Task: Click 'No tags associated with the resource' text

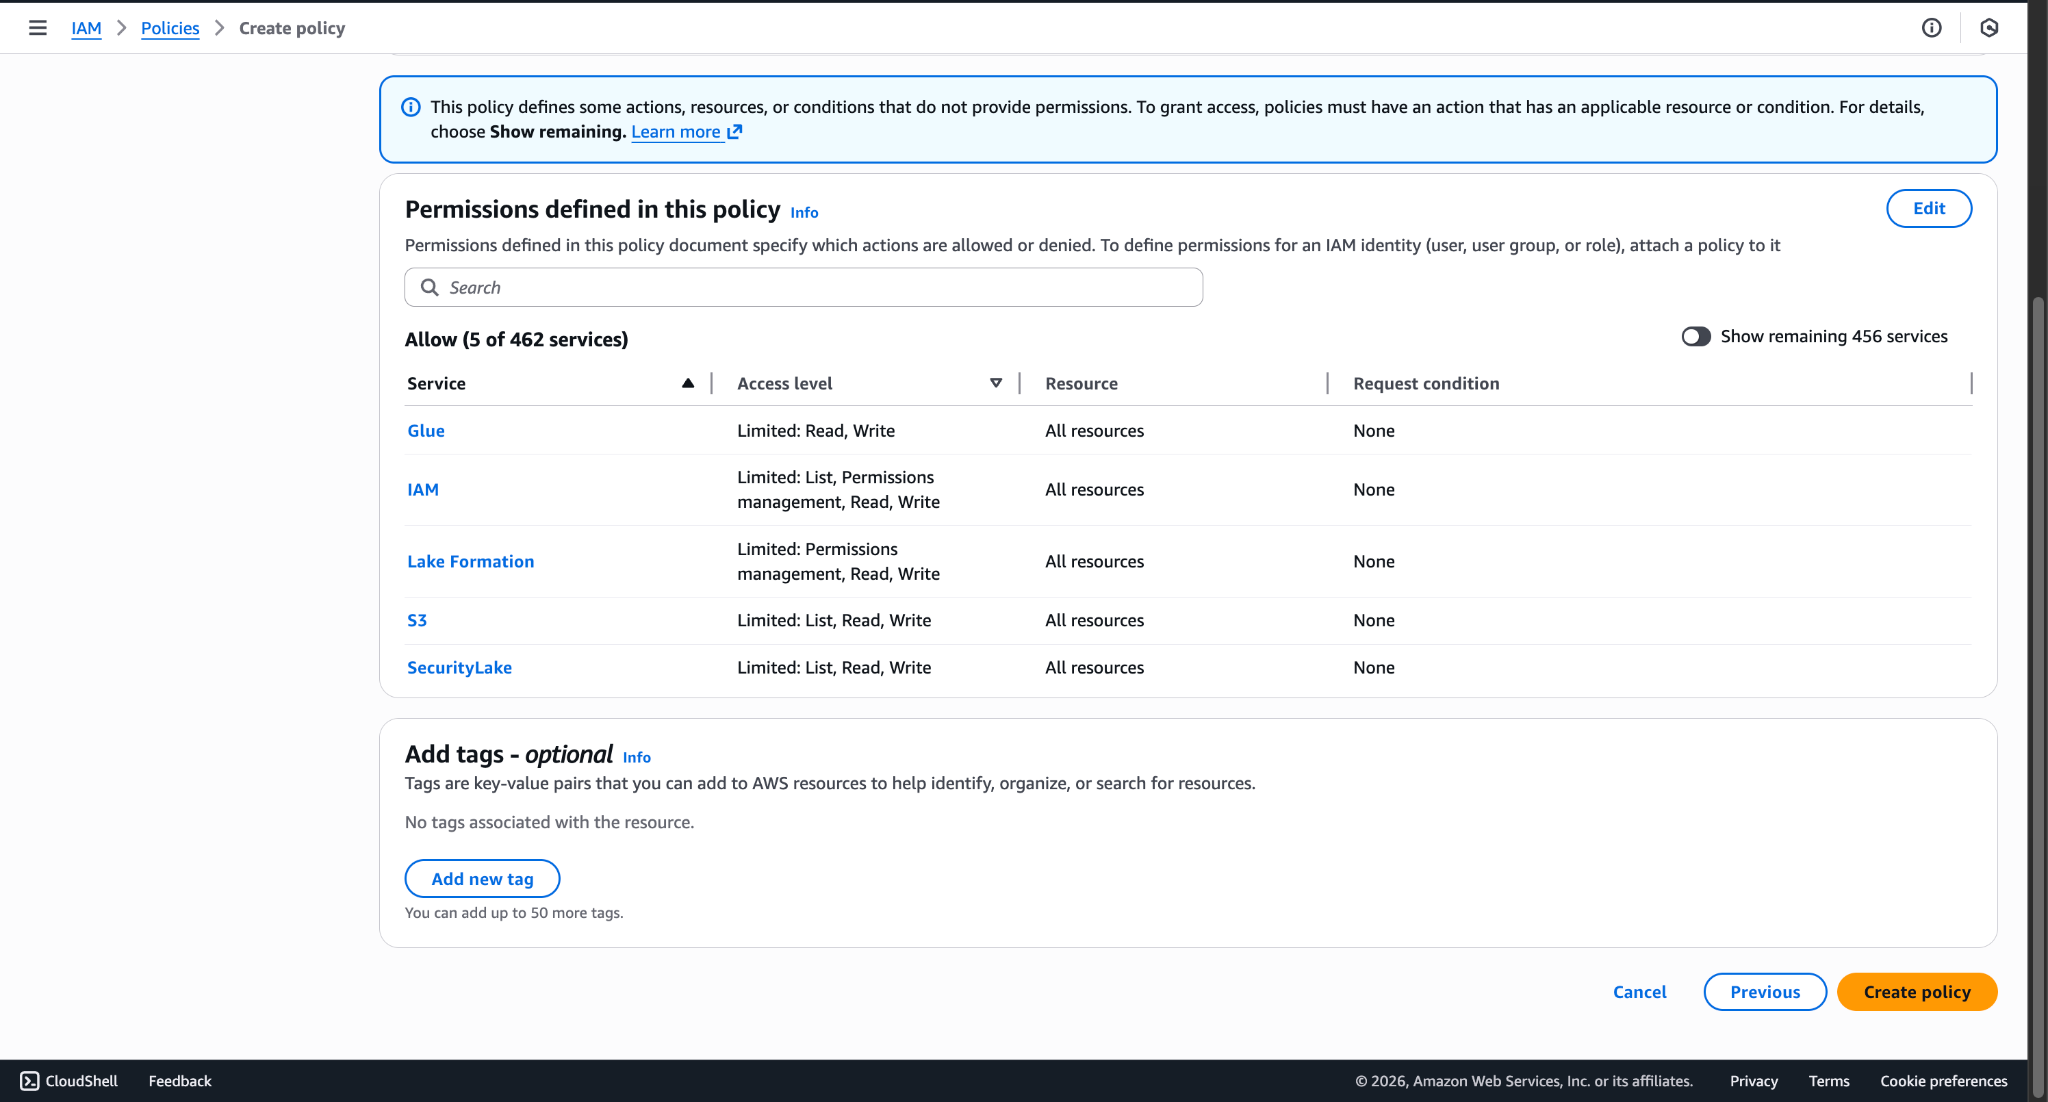Action: (549, 823)
